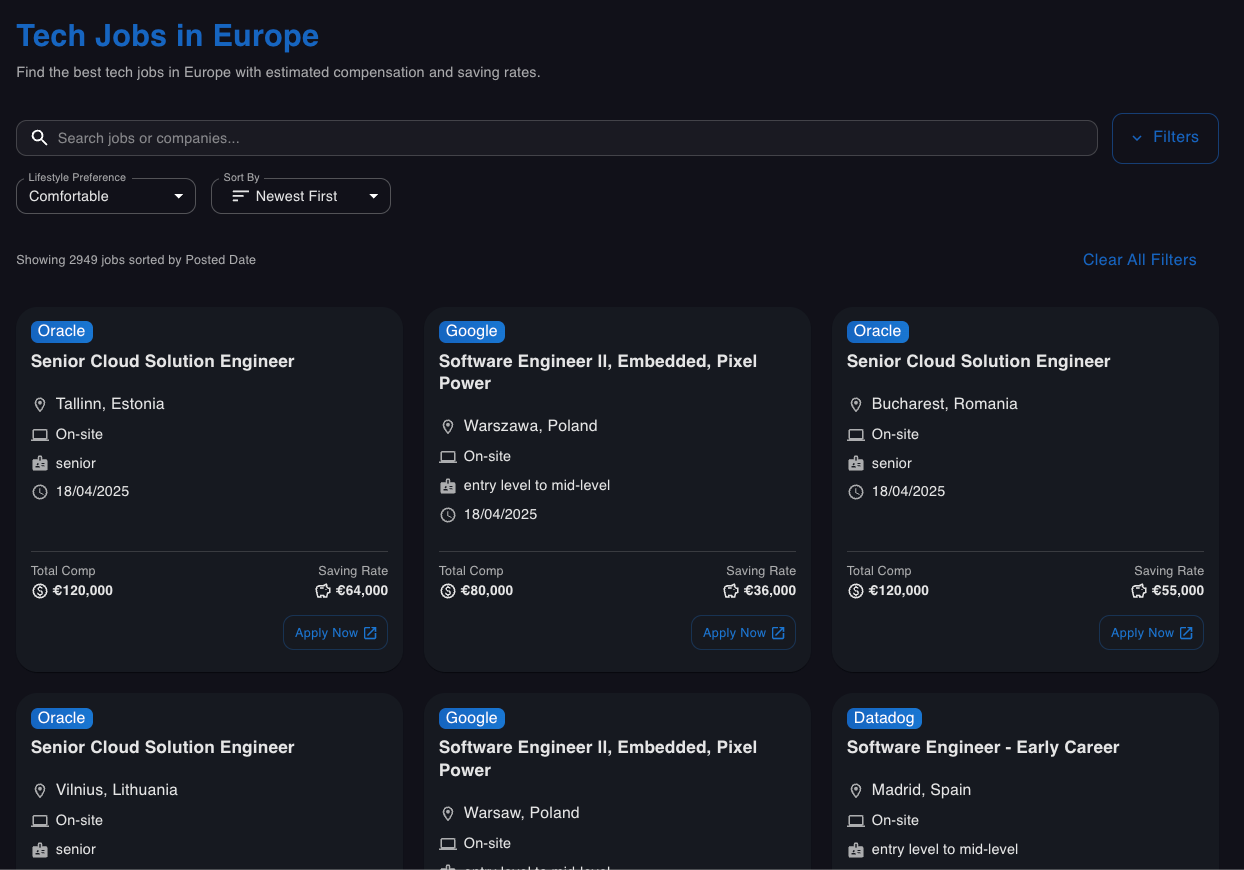Open the Filters panel button

click(x=1165, y=138)
